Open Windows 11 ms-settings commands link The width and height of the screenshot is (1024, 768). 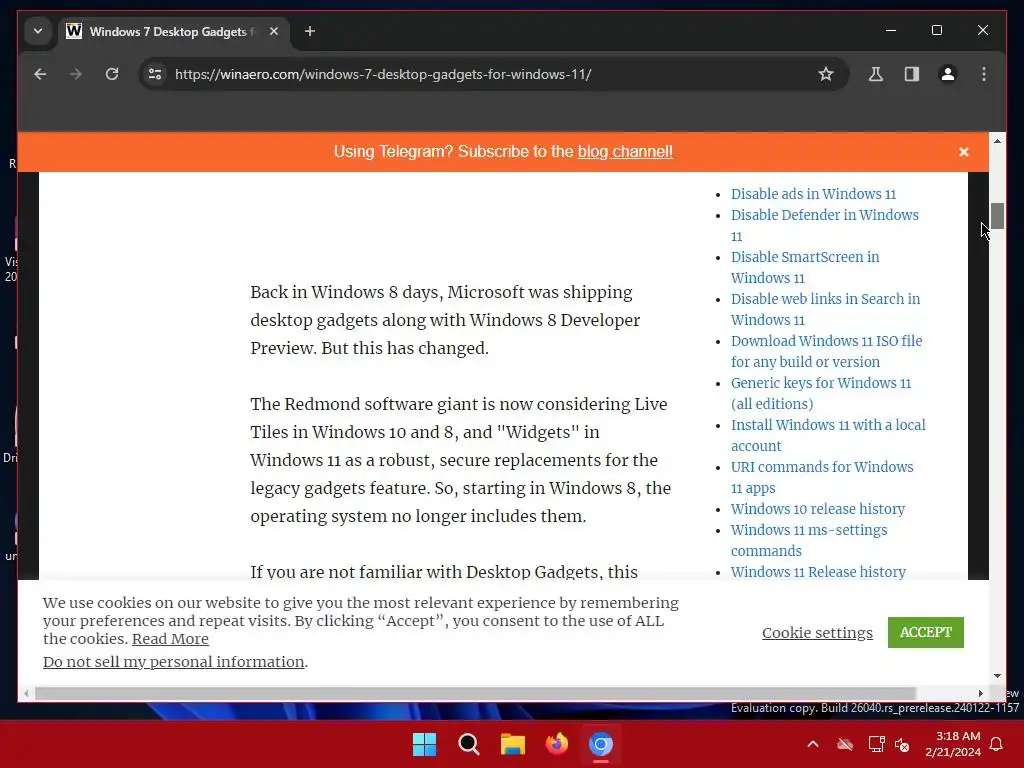pyautogui.click(x=808, y=540)
